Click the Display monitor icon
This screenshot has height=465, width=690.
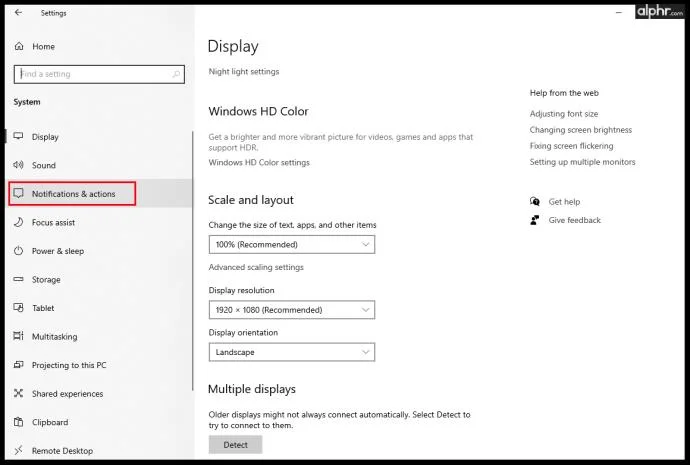(18, 136)
